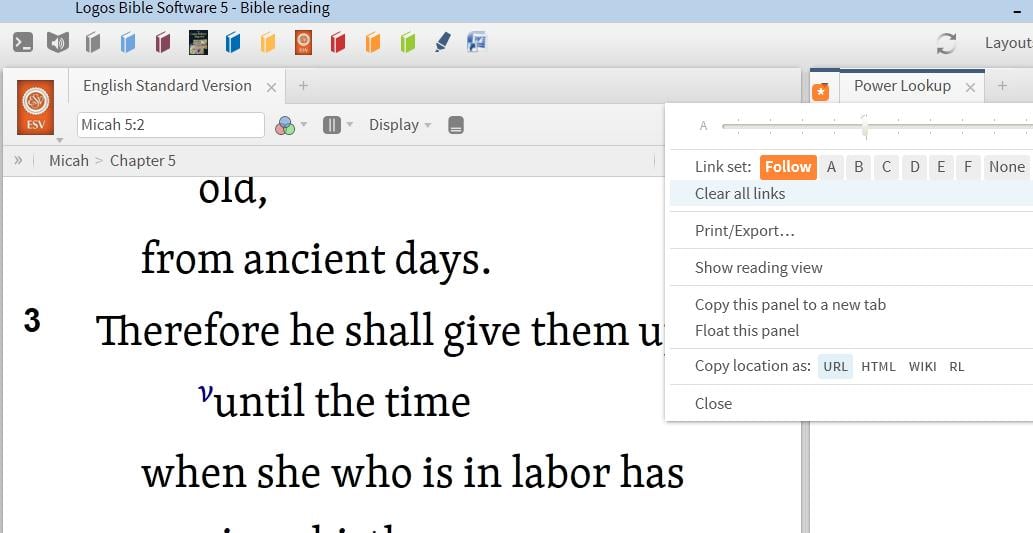
Task: Open the Power Lookup orange star panel icon
Action: (x=820, y=92)
